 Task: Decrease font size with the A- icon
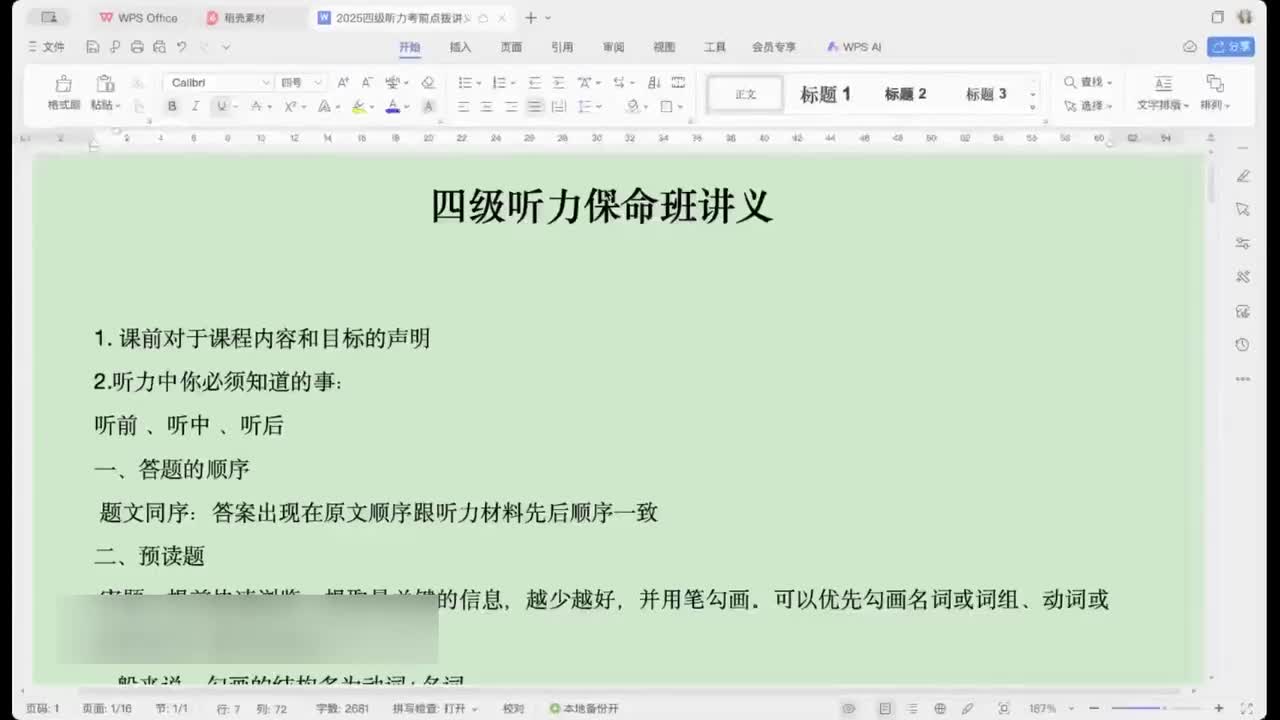pos(366,83)
